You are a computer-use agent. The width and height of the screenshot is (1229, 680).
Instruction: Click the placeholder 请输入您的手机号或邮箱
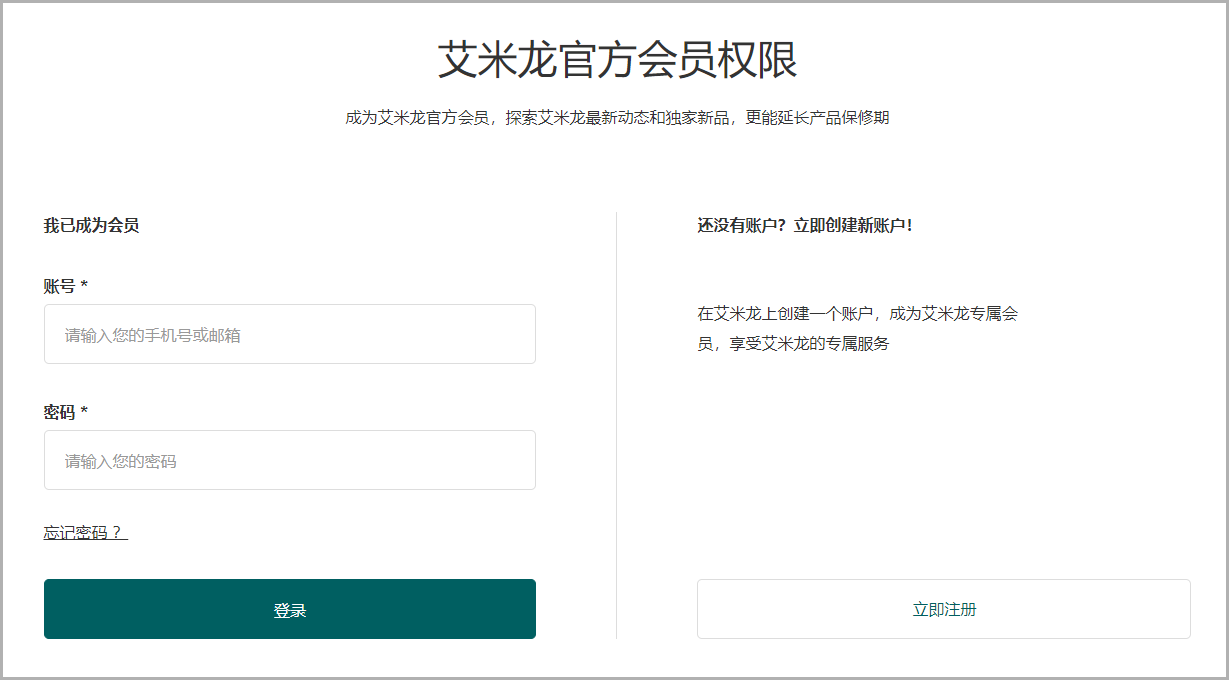153,335
